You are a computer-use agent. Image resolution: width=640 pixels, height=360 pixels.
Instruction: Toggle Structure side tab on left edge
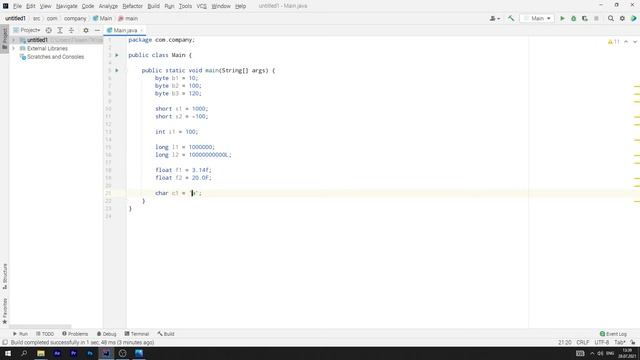pos(4,276)
